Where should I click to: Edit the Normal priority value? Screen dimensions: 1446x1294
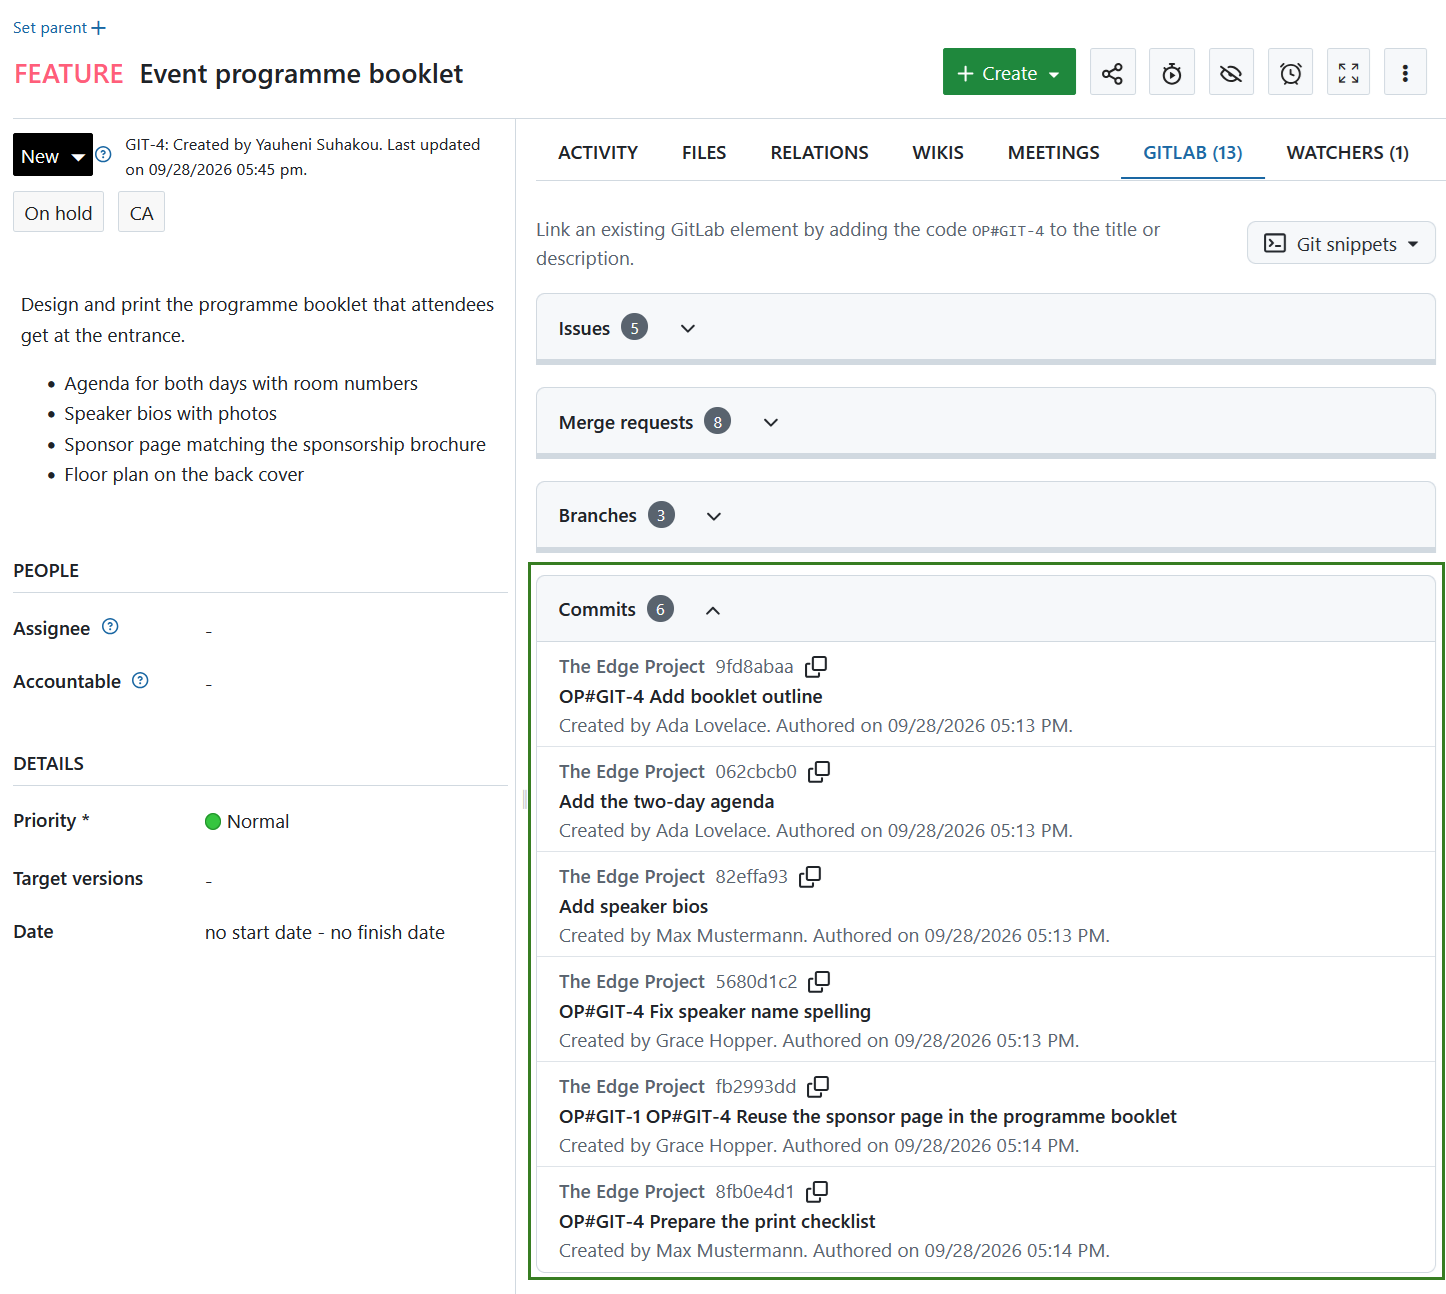point(247,821)
